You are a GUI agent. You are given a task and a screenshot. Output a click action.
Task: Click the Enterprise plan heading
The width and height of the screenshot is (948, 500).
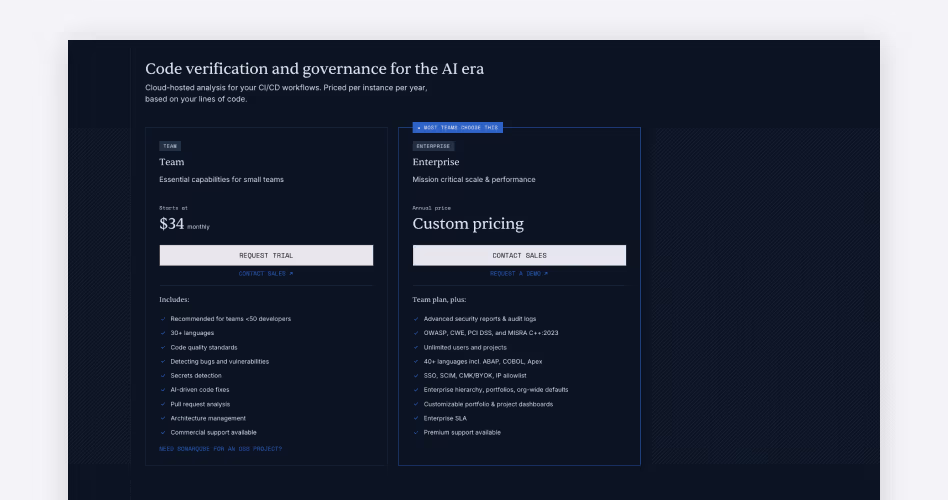(436, 162)
